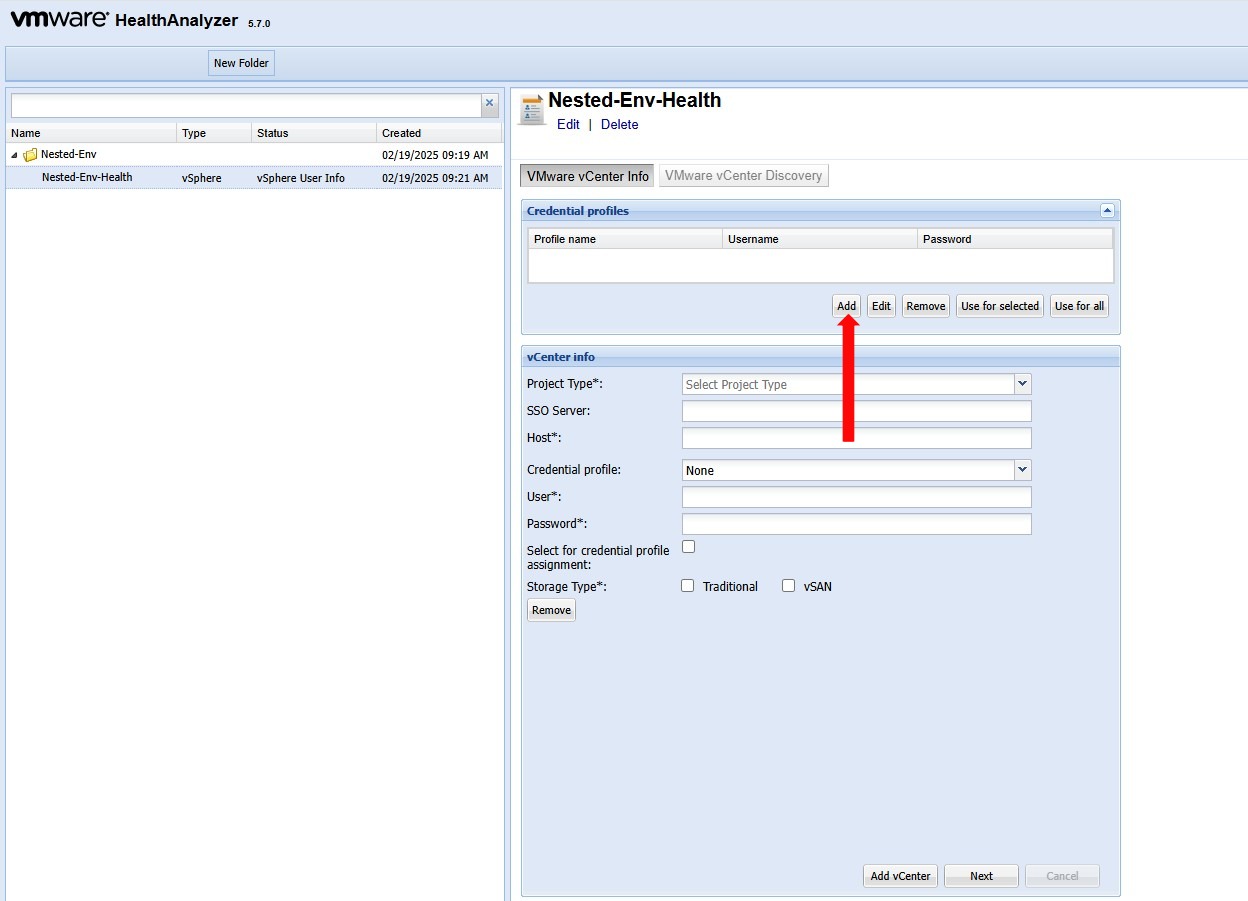The height and width of the screenshot is (901, 1248).
Task: Enable the Traditional storage type checkbox
Action: point(688,586)
